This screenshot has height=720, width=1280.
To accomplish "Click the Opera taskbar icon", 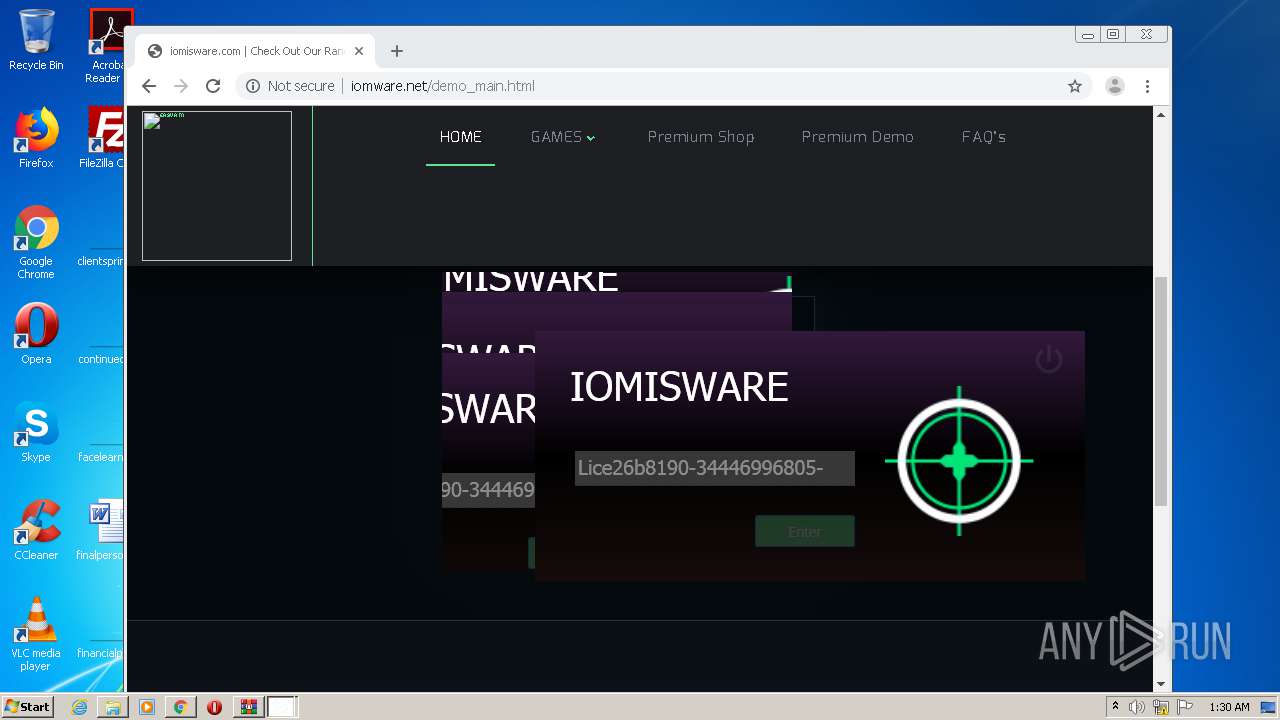I will point(214,707).
